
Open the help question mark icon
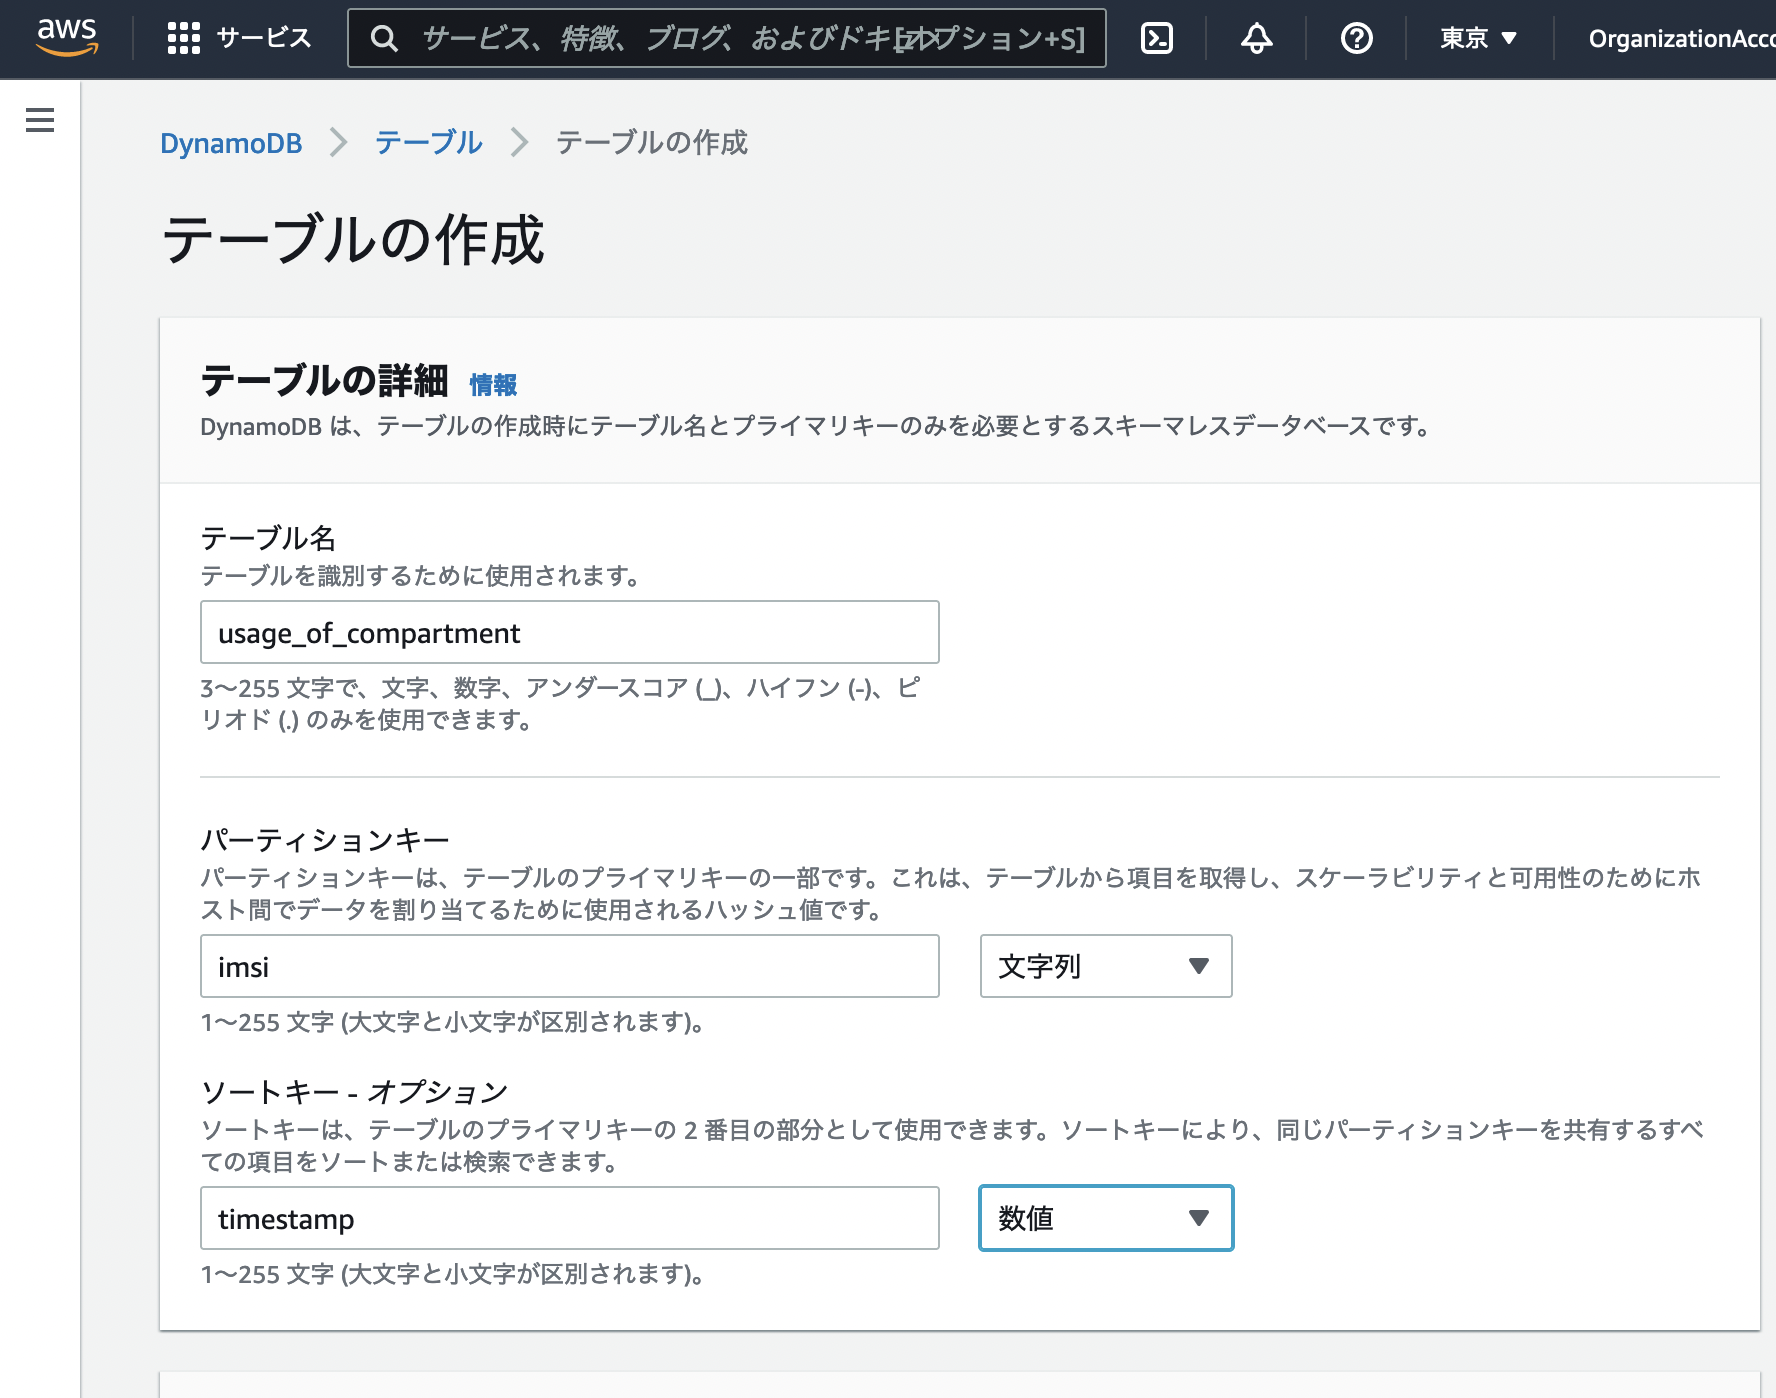(1356, 39)
